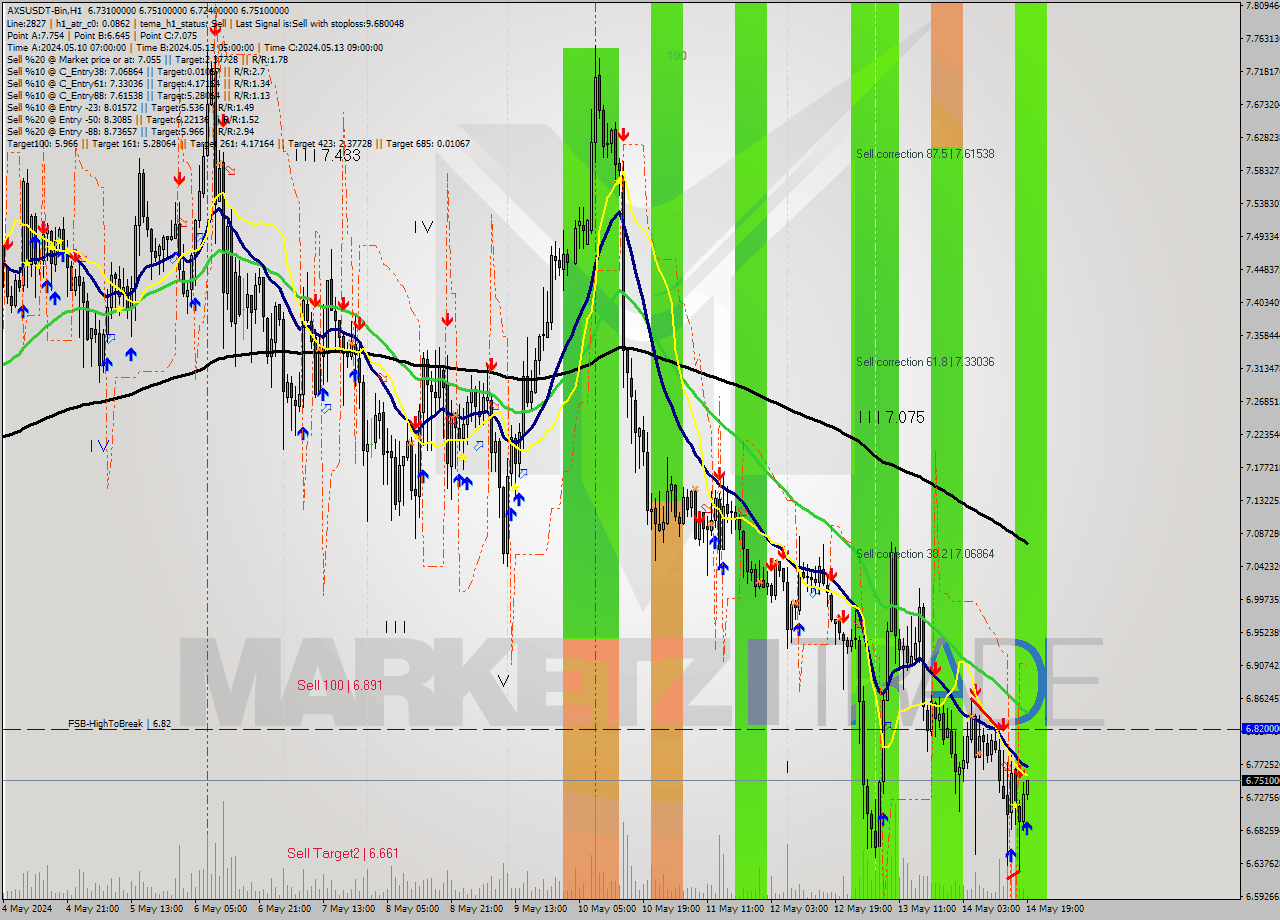Click the '6 May 21:00' time axis label
This screenshot has height=920, width=1280.
click(x=284, y=908)
